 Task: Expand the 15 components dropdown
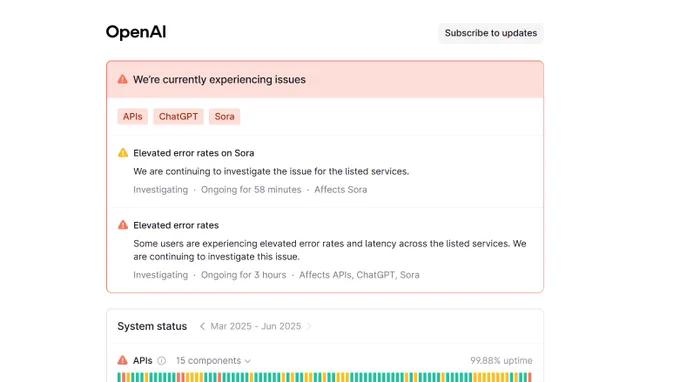pos(213,361)
